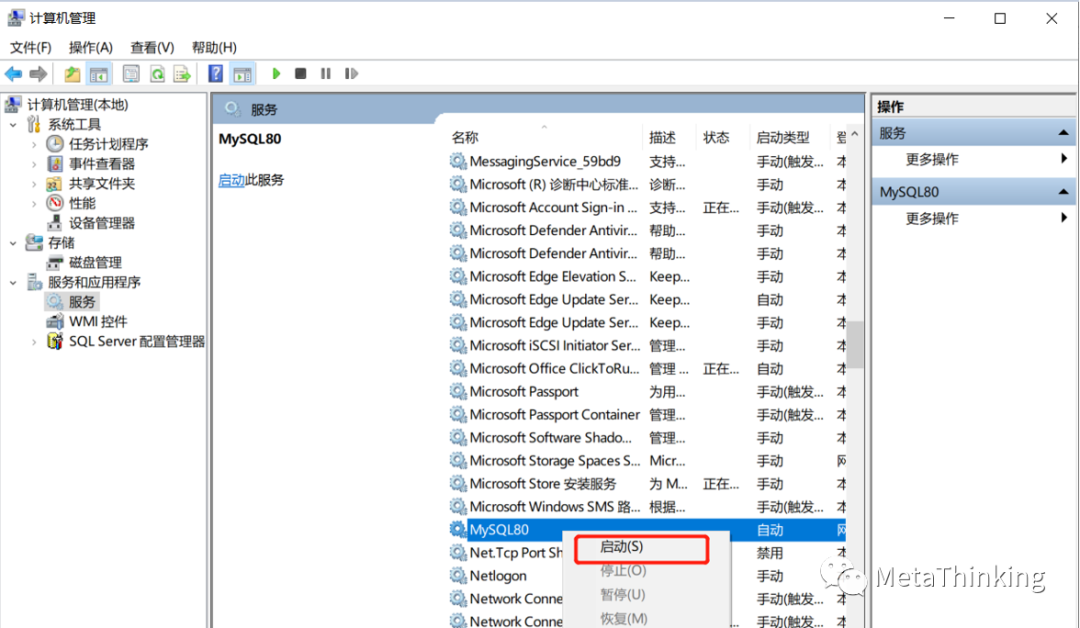Viewport: 1080px width, 628px height.
Task: Open the 帮助(H) menu
Action: coord(214,47)
